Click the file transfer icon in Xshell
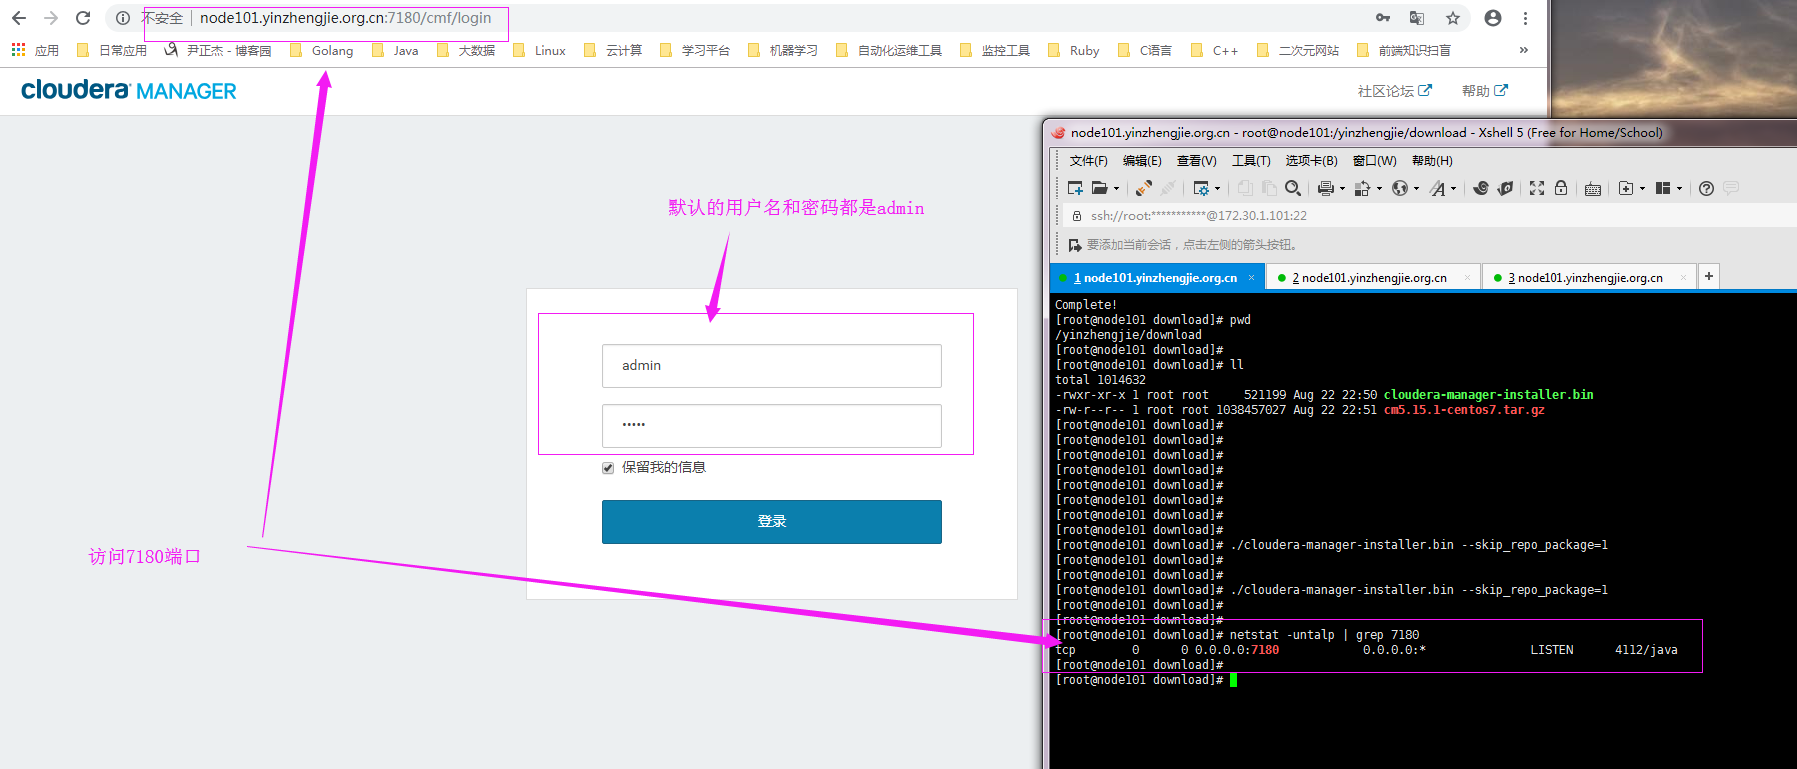Viewport: 1797px width, 769px height. pos(1362,188)
